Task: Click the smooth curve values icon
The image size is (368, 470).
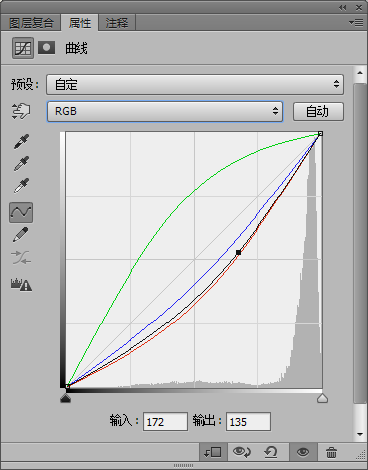Action: [x=21, y=258]
